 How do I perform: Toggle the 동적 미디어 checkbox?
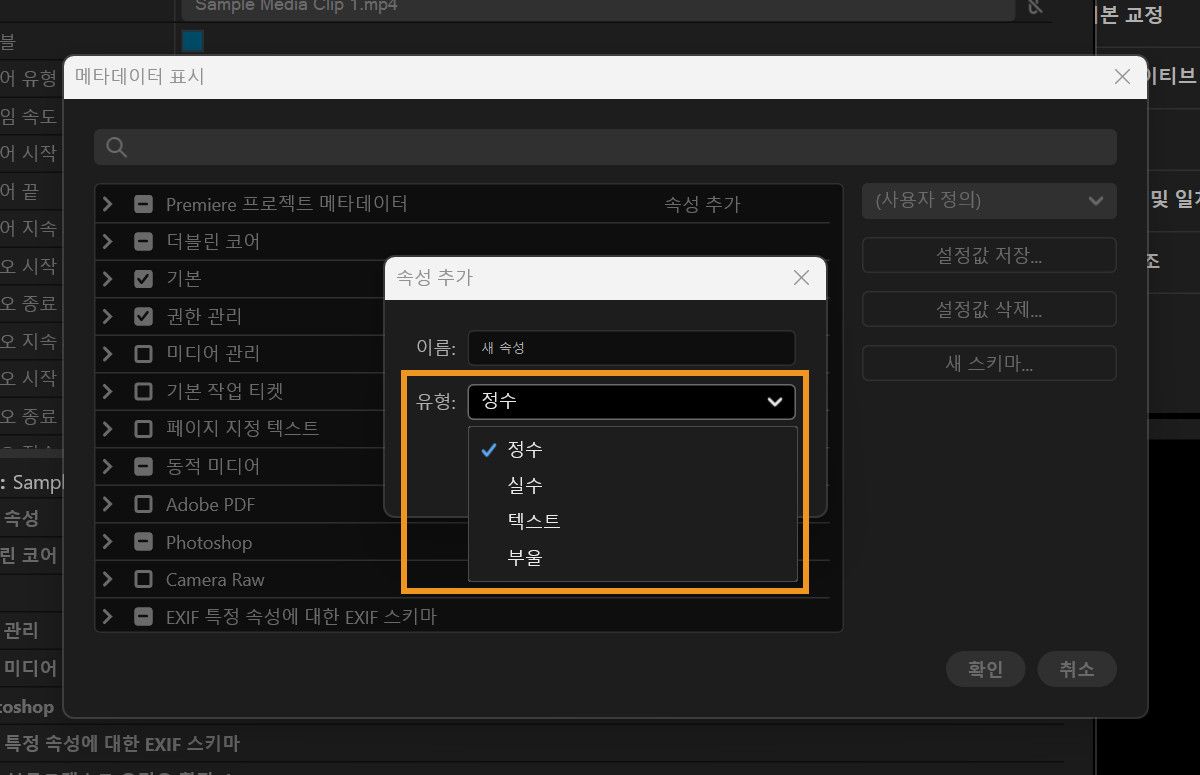coord(143,466)
